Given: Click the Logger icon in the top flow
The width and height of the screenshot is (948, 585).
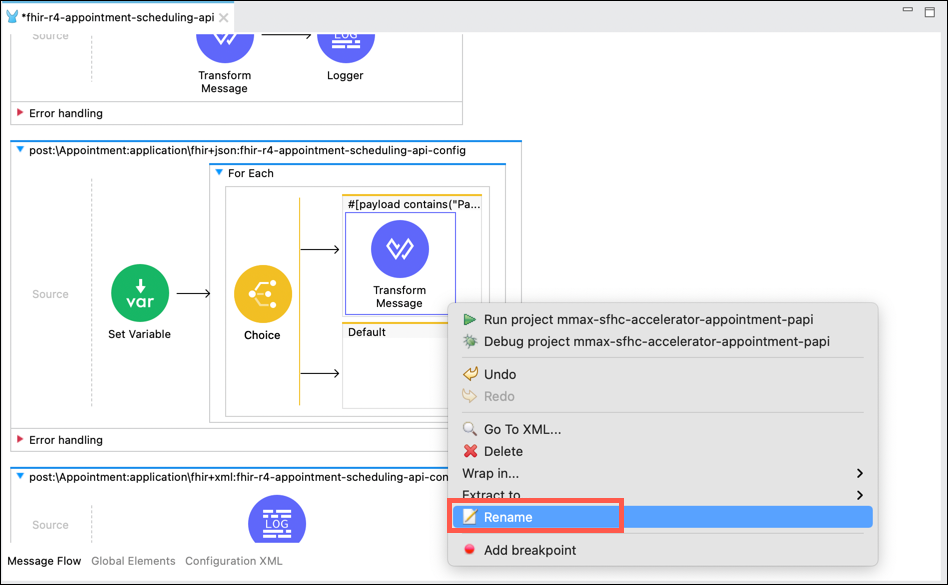Looking at the screenshot, I should click(346, 47).
